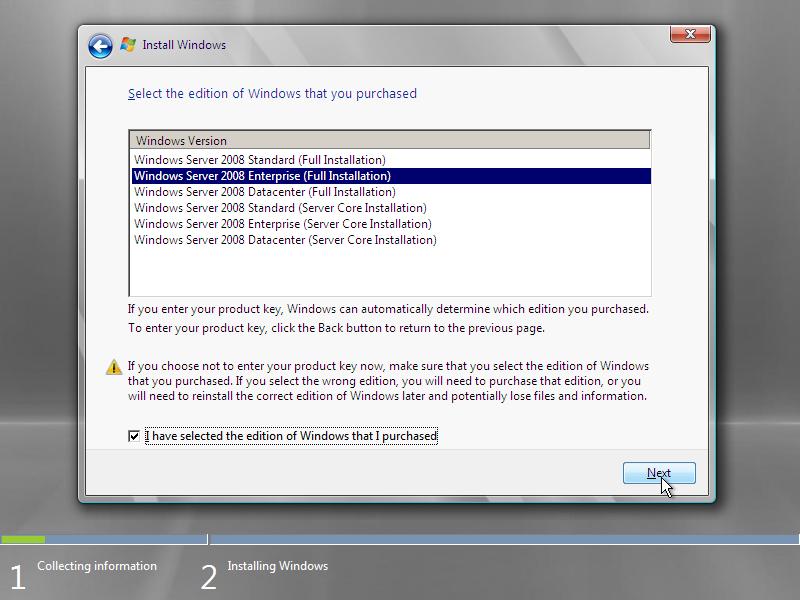Choose Windows Server 2008 Datacenter (Server Core Installation)
Viewport: 800px width, 600px height.
pyautogui.click(x=391, y=240)
